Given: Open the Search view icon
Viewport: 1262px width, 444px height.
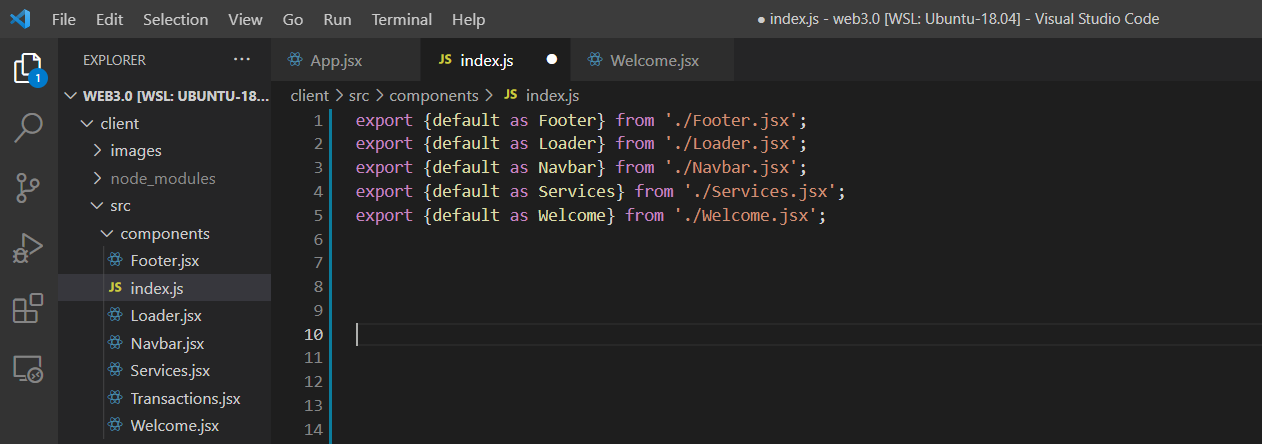Looking at the screenshot, I should [28, 128].
